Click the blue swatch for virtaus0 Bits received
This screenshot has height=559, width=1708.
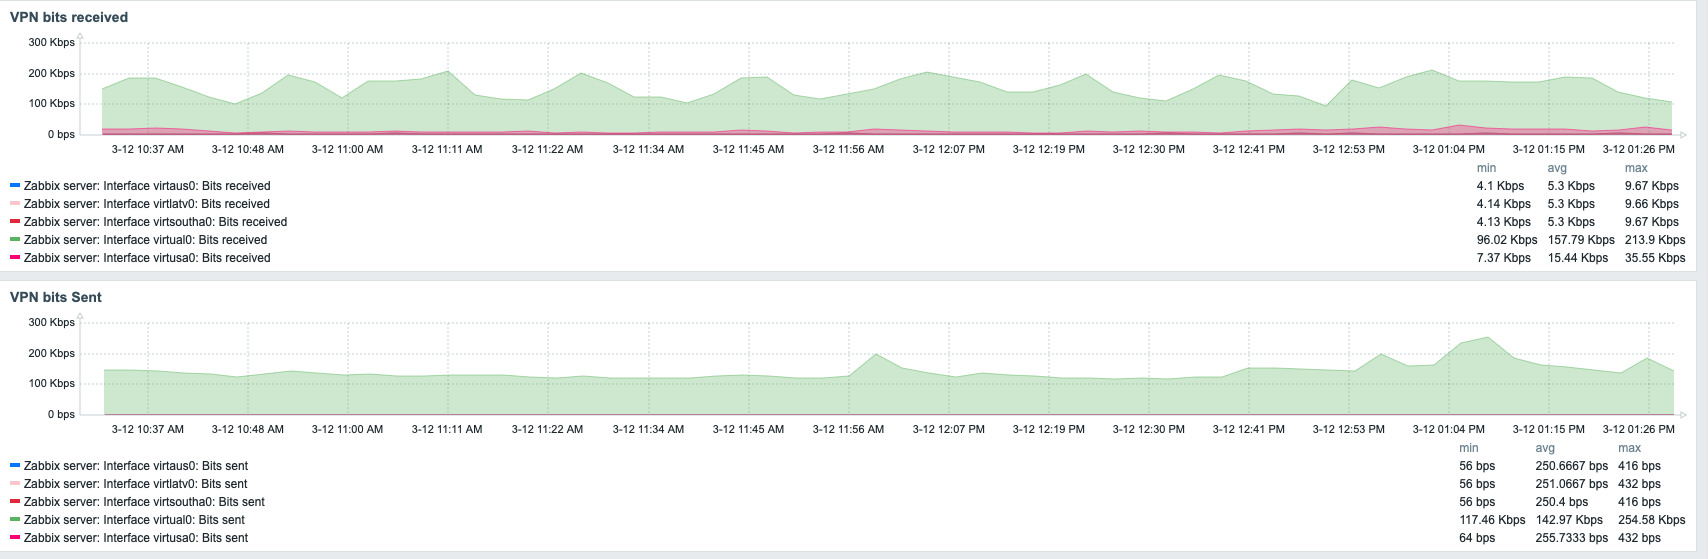15,185
